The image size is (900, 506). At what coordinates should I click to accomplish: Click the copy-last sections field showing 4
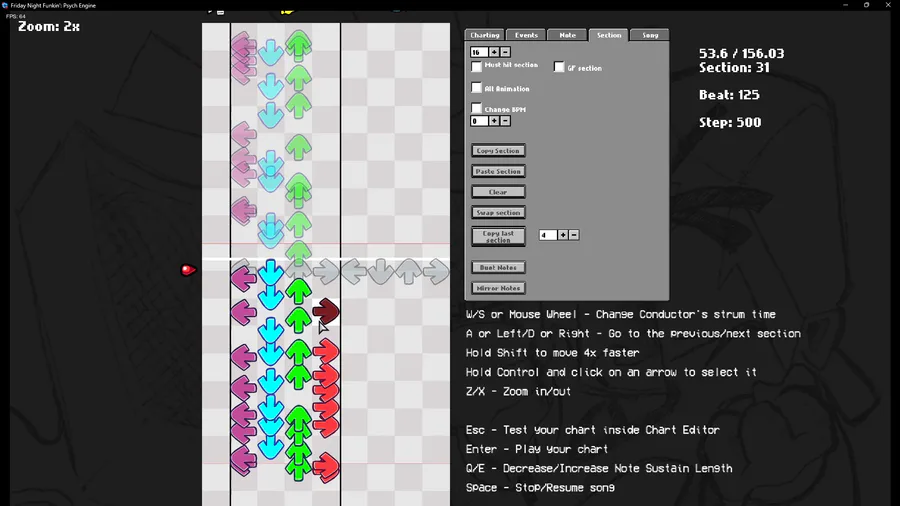[x=548, y=235]
